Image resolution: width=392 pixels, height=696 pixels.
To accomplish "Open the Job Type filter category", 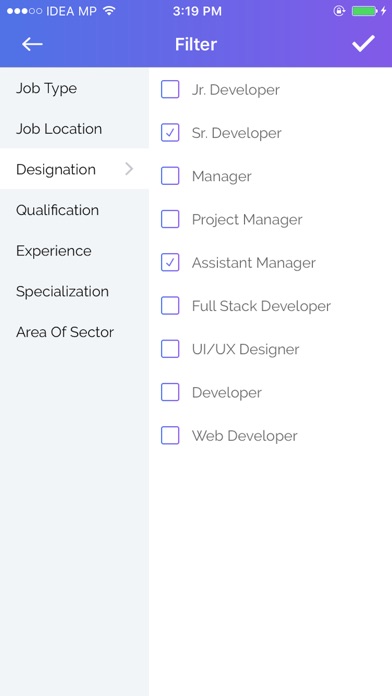I will (x=74, y=88).
